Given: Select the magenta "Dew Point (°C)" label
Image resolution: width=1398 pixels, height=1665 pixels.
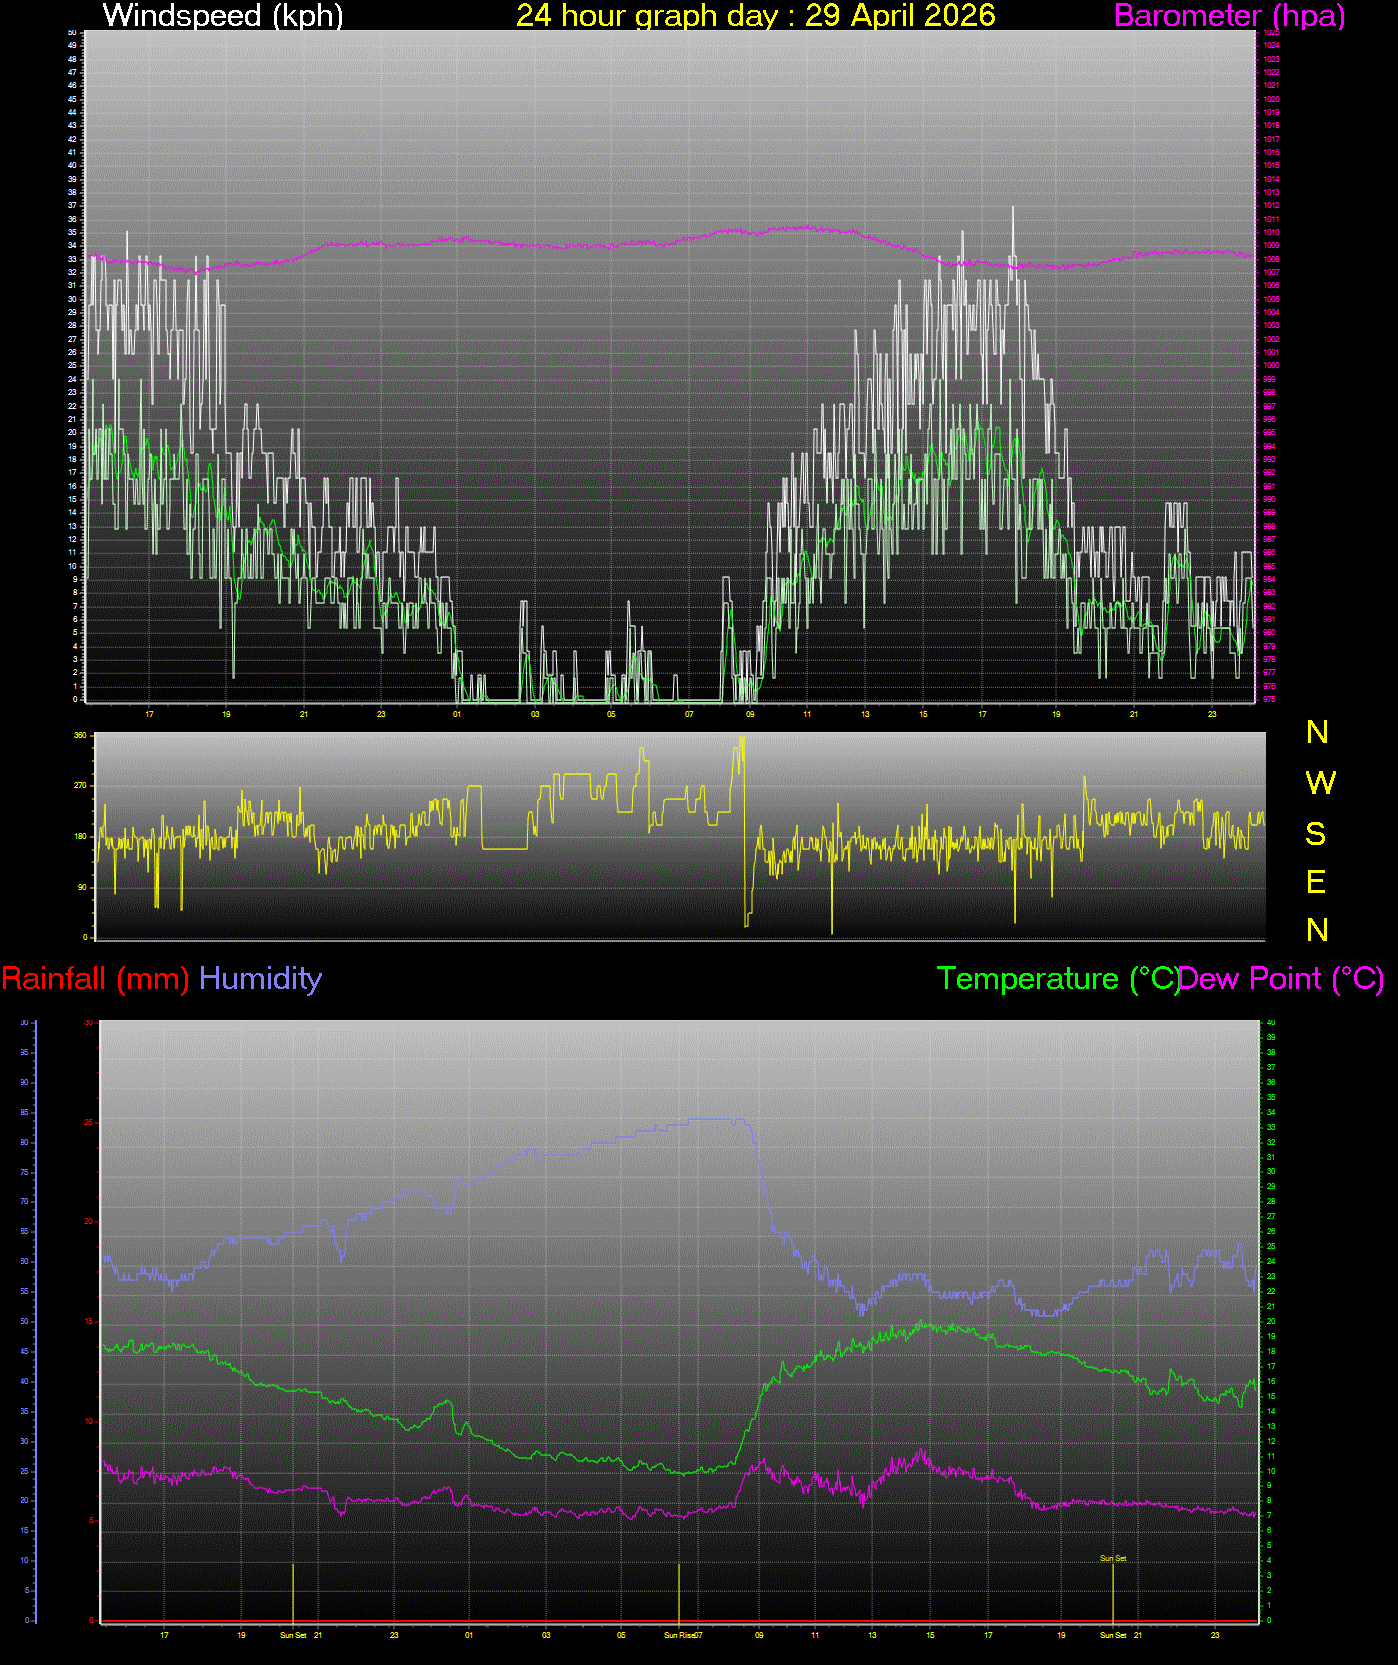Looking at the screenshot, I should 1282,978.
